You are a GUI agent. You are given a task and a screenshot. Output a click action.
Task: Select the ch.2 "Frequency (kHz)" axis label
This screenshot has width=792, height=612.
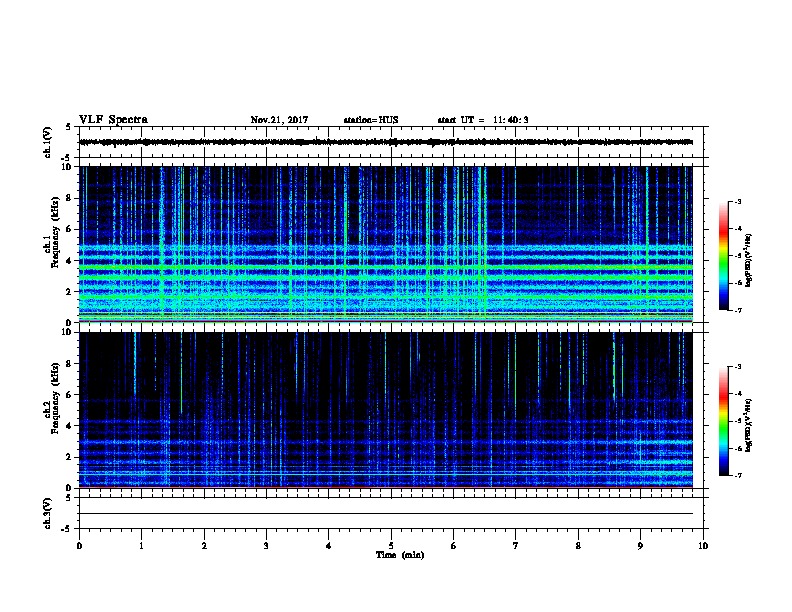[x=55, y=398]
